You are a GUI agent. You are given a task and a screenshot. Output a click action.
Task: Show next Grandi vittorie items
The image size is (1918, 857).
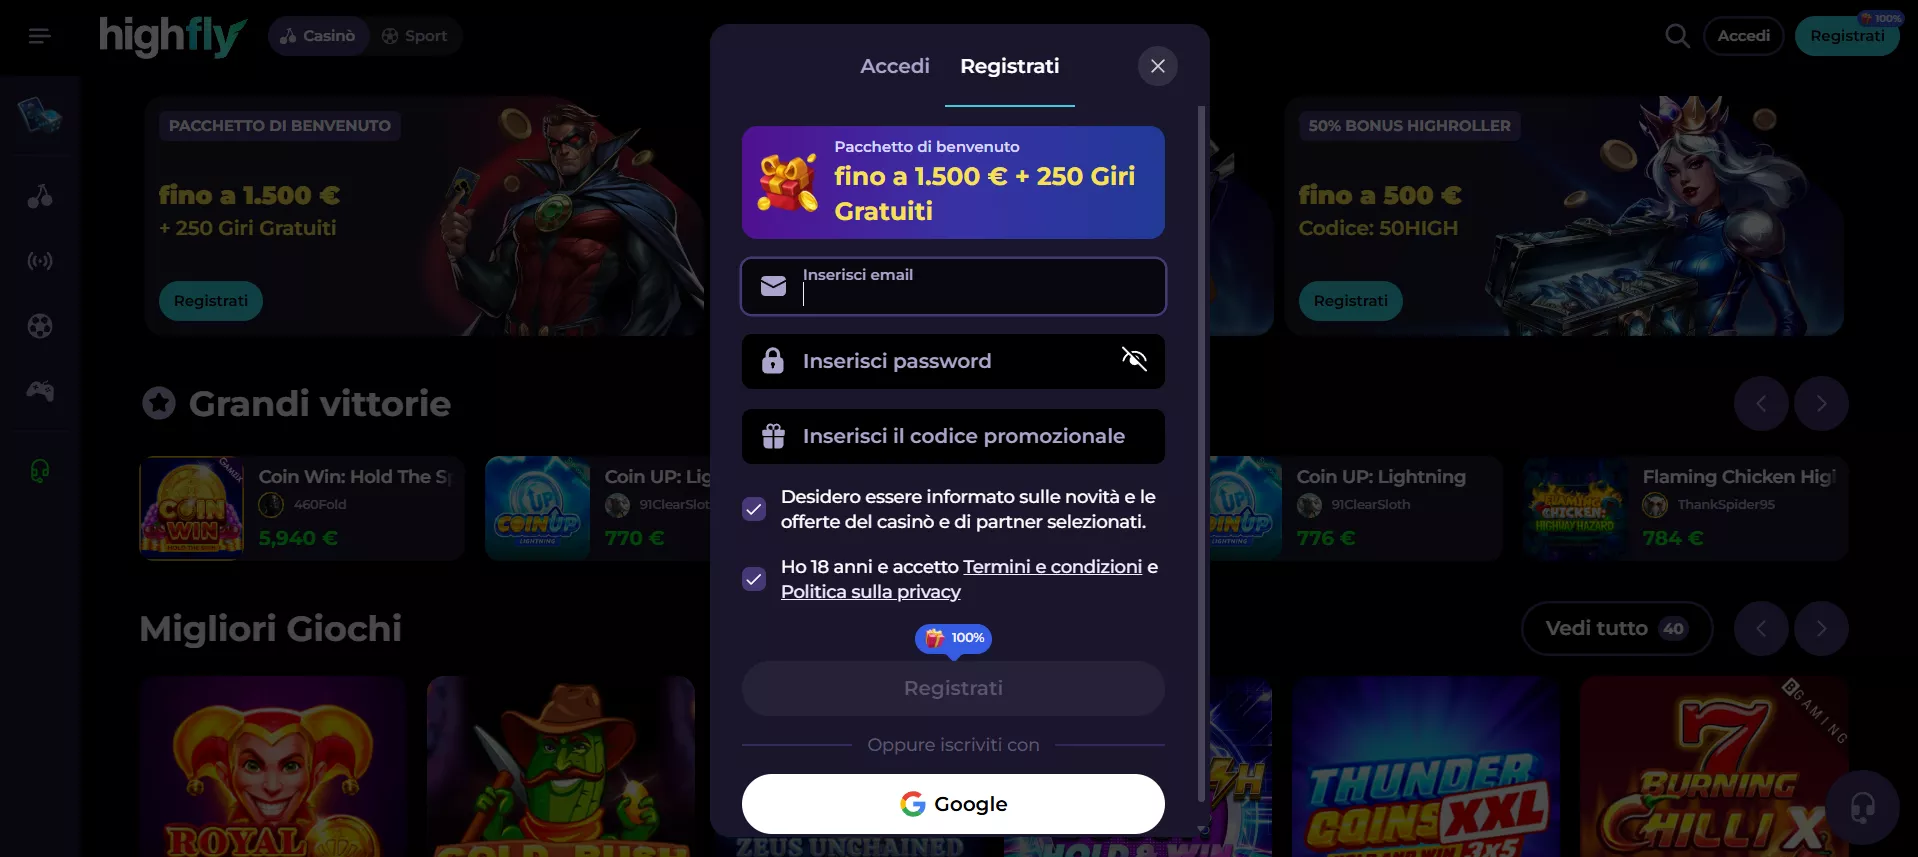pos(1821,403)
